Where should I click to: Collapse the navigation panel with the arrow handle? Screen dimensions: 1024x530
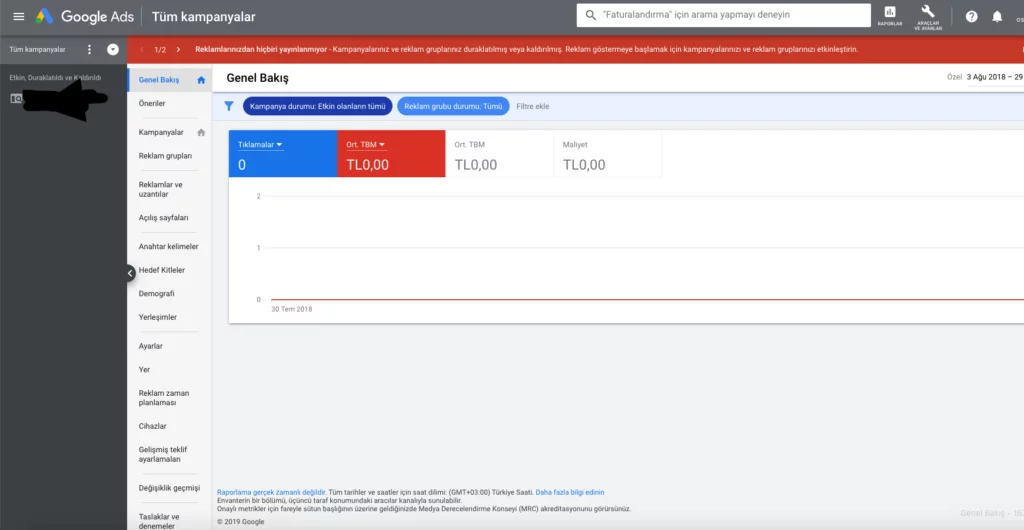click(x=130, y=272)
